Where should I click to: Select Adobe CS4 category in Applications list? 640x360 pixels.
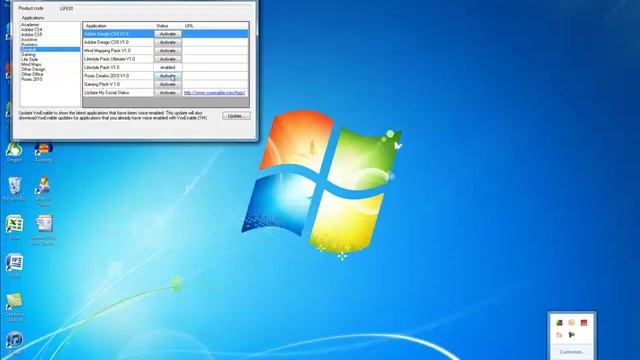(x=31, y=30)
